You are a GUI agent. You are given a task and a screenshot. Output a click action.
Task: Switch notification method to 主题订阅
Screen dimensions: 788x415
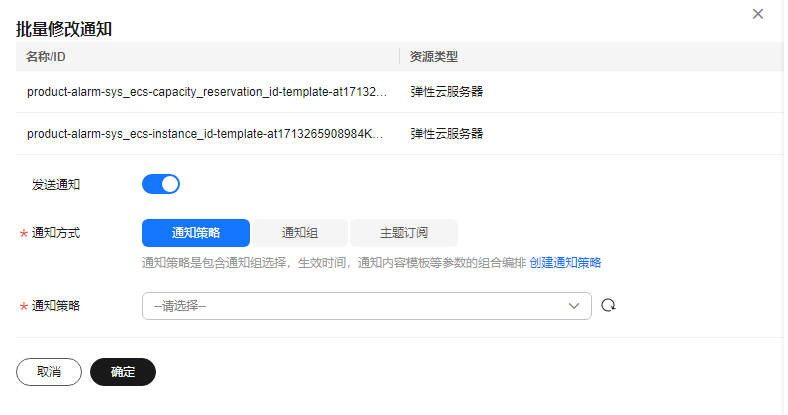point(404,233)
